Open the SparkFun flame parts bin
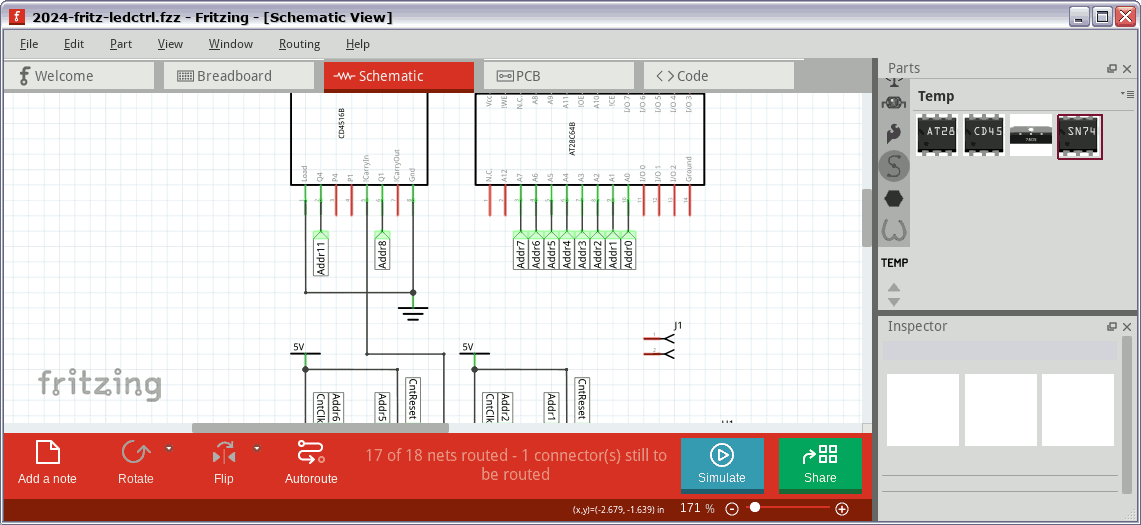 pos(894,133)
